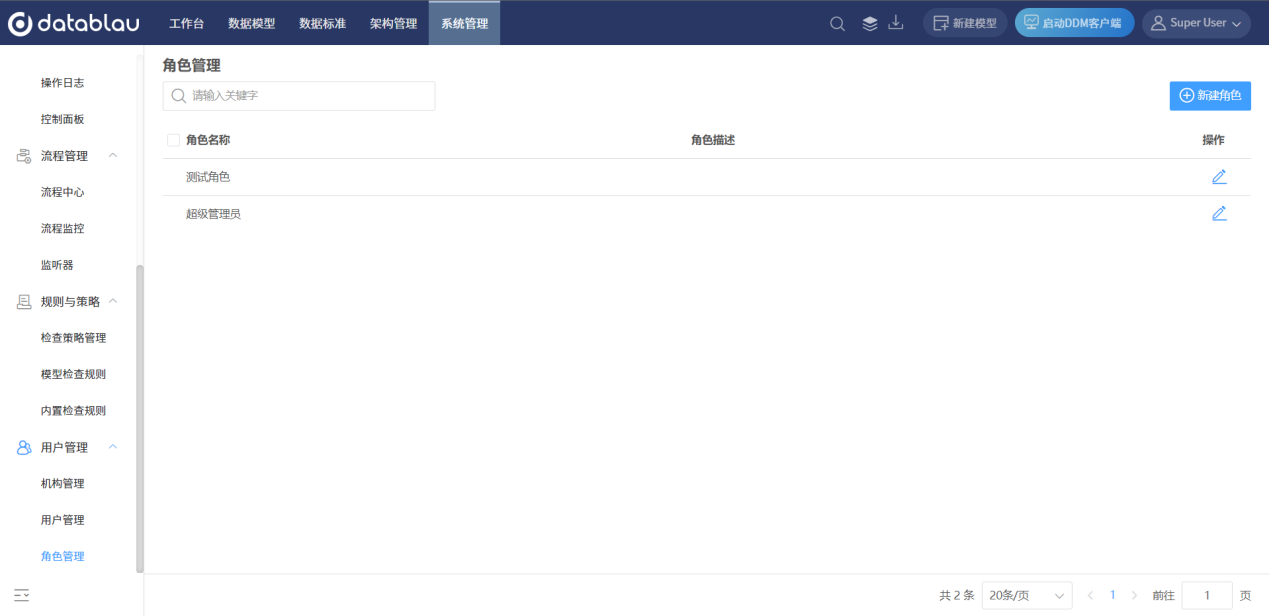Select 角色管理 in the sidebar
Image resolution: width=1269 pixels, height=616 pixels.
pyautogui.click(x=62, y=556)
